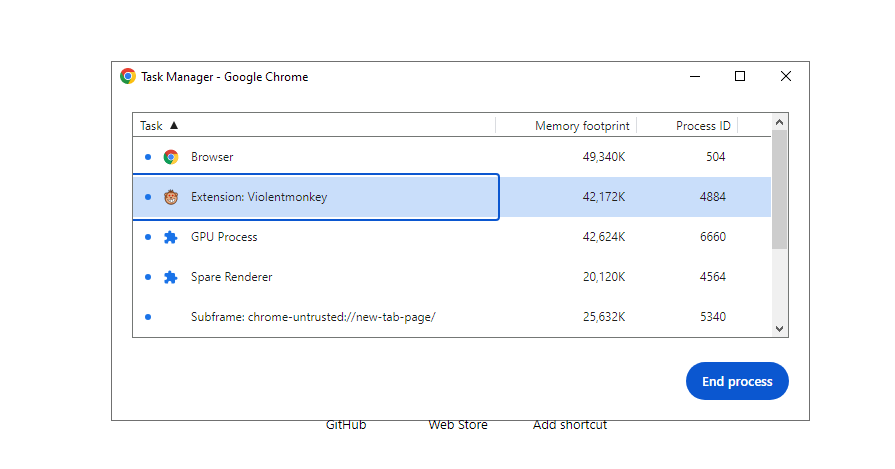Select Subframe chrome-untrusted new-tab-page row
The width and height of the screenshot is (895, 469).
click(x=451, y=317)
